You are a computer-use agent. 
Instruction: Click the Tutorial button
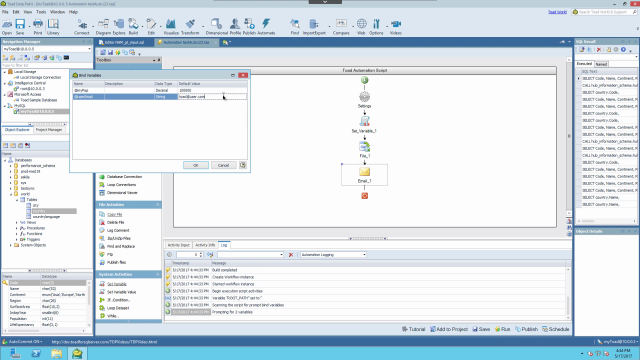tap(413, 329)
